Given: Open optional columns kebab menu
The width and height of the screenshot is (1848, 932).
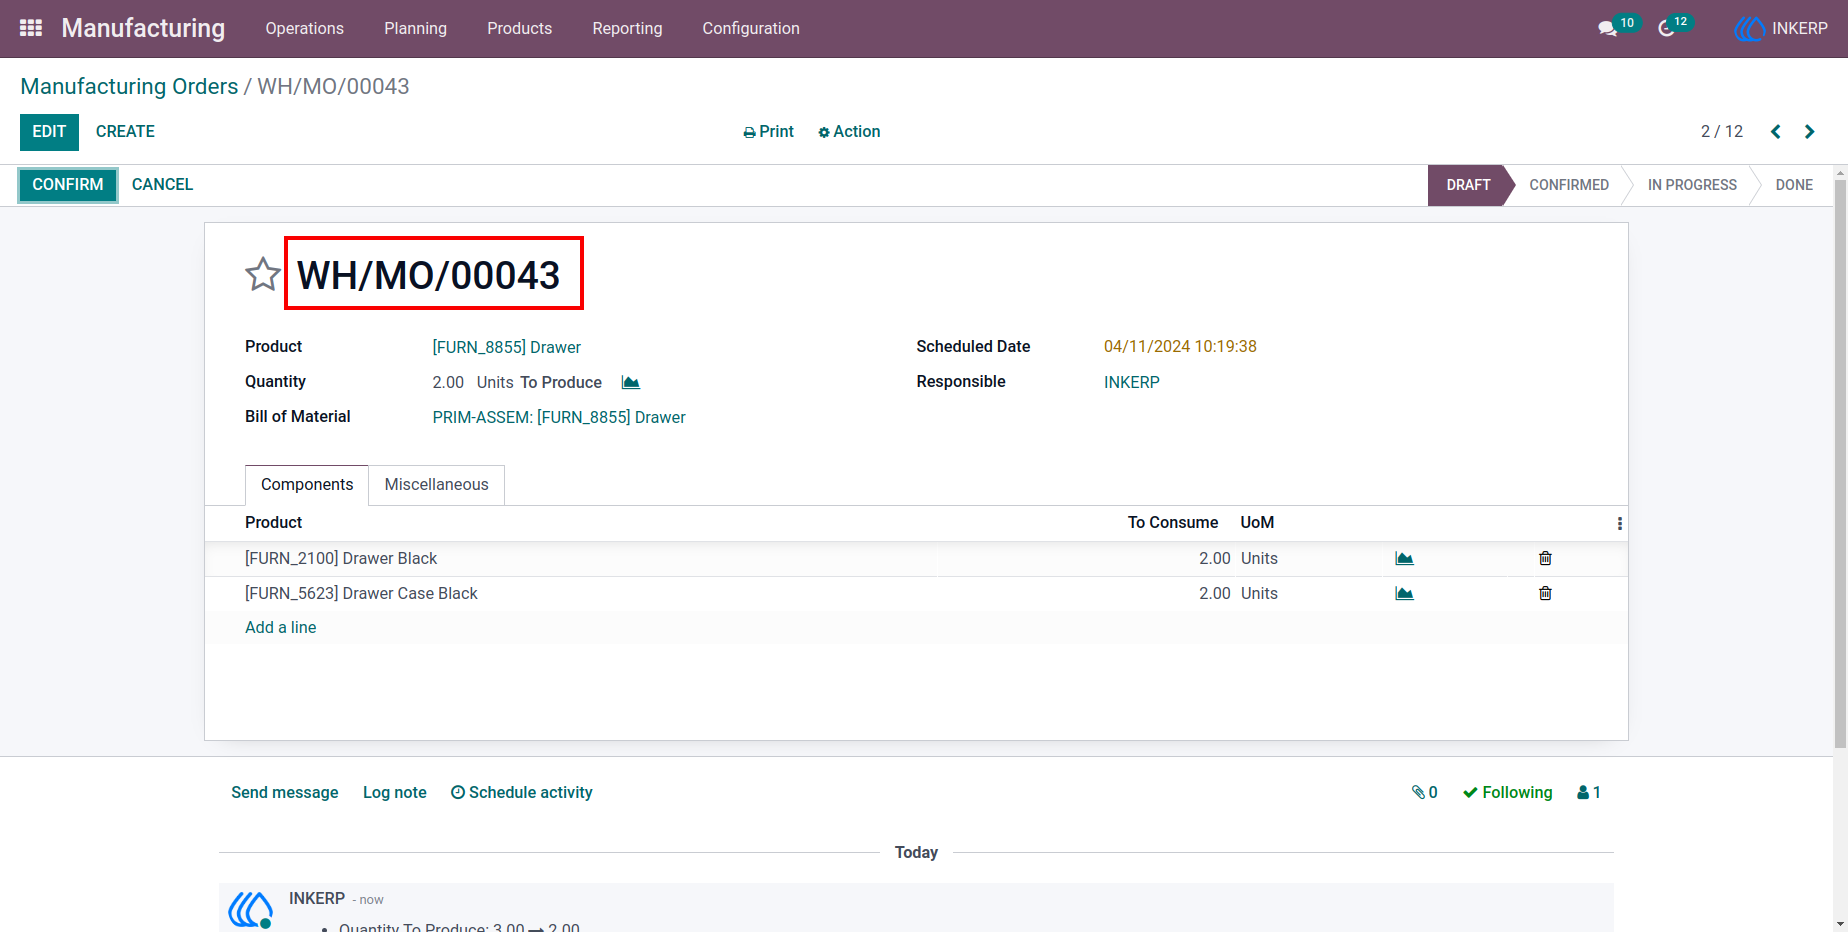Looking at the screenshot, I should tap(1619, 523).
